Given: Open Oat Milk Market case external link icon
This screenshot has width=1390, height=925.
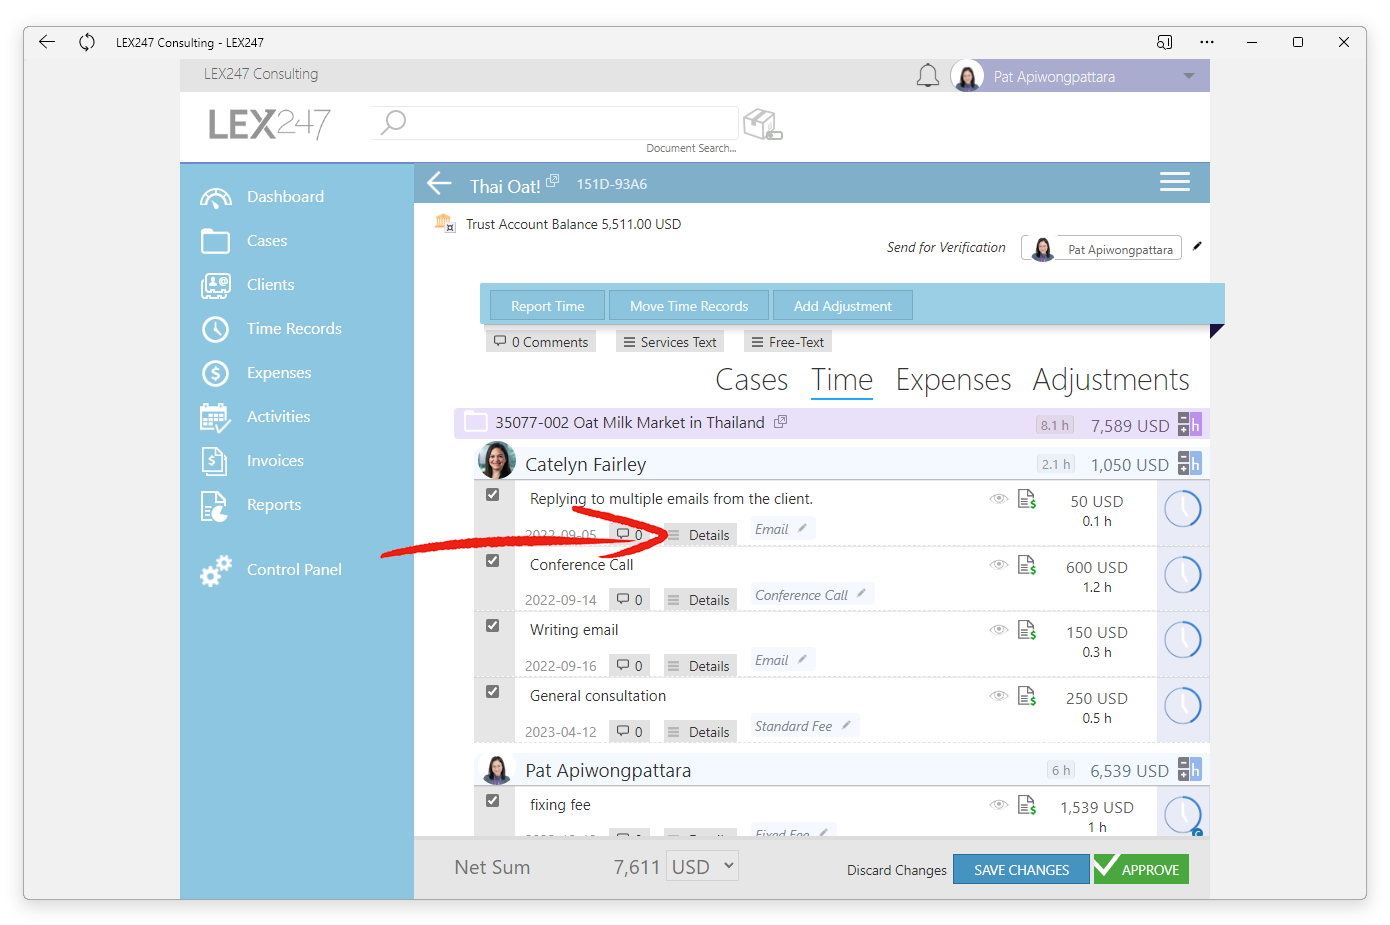Looking at the screenshot, I should pyautogui.click(x=781, y=422).
